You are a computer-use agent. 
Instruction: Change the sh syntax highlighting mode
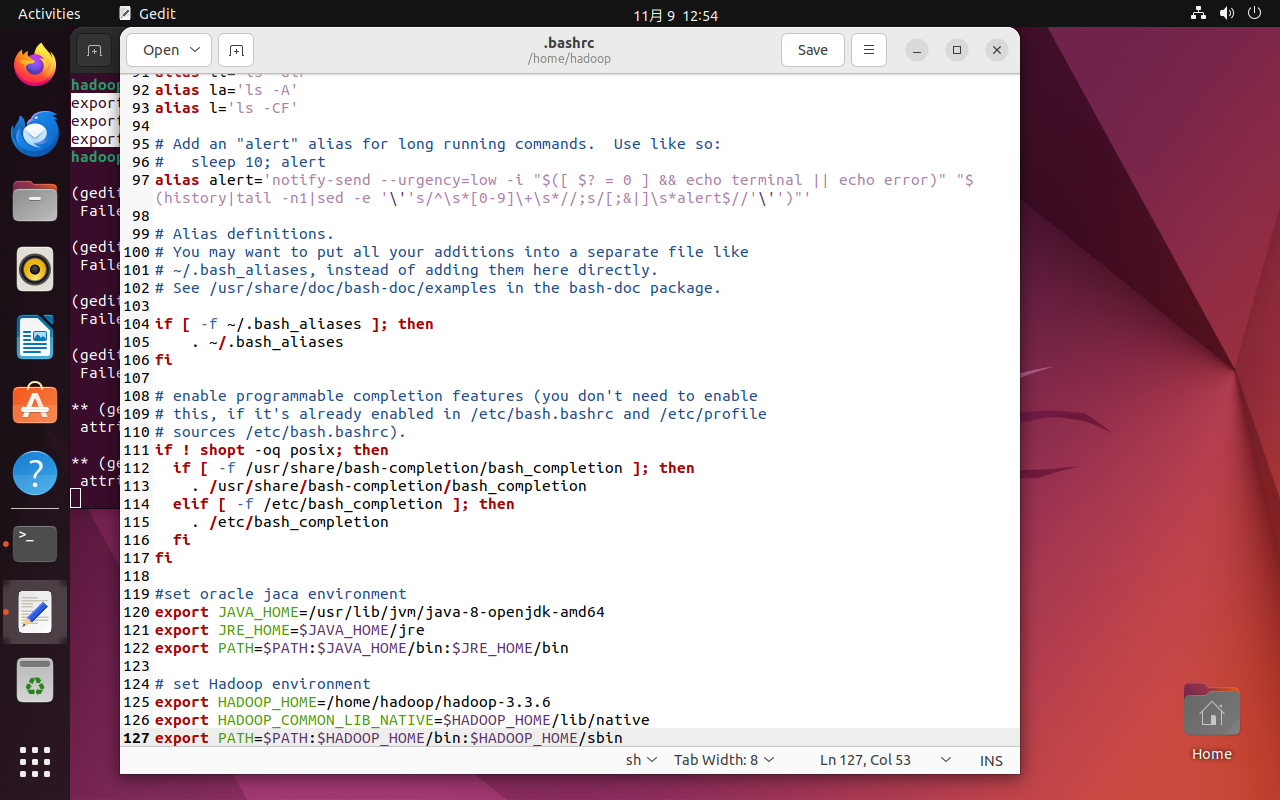(x=641, y=760)
